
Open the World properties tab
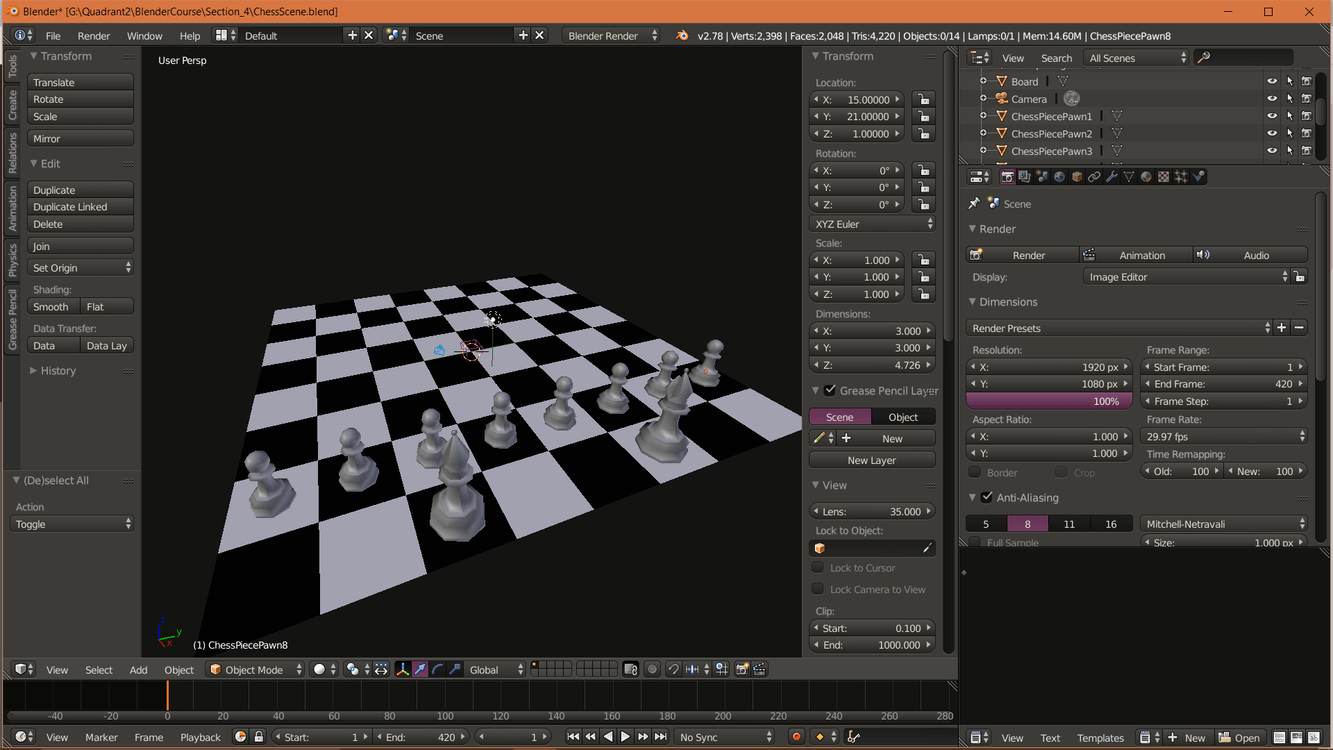(x=1059, y=177)
